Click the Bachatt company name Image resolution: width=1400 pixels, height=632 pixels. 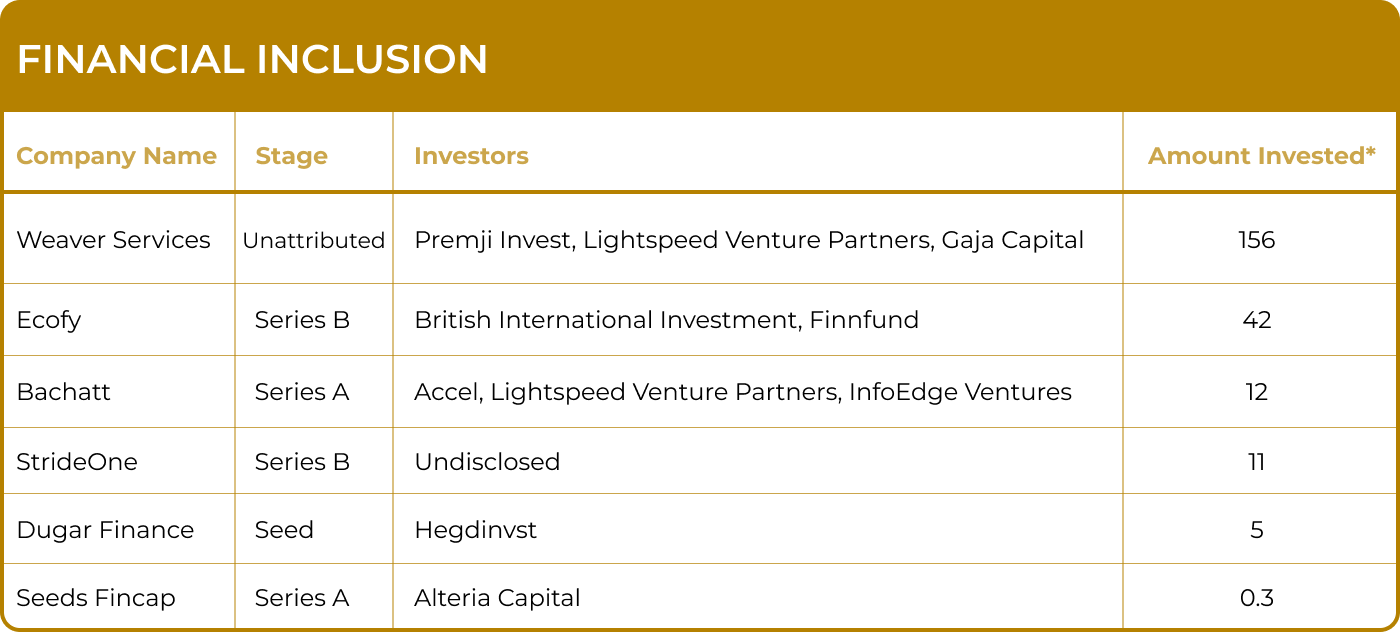point(64,392)
